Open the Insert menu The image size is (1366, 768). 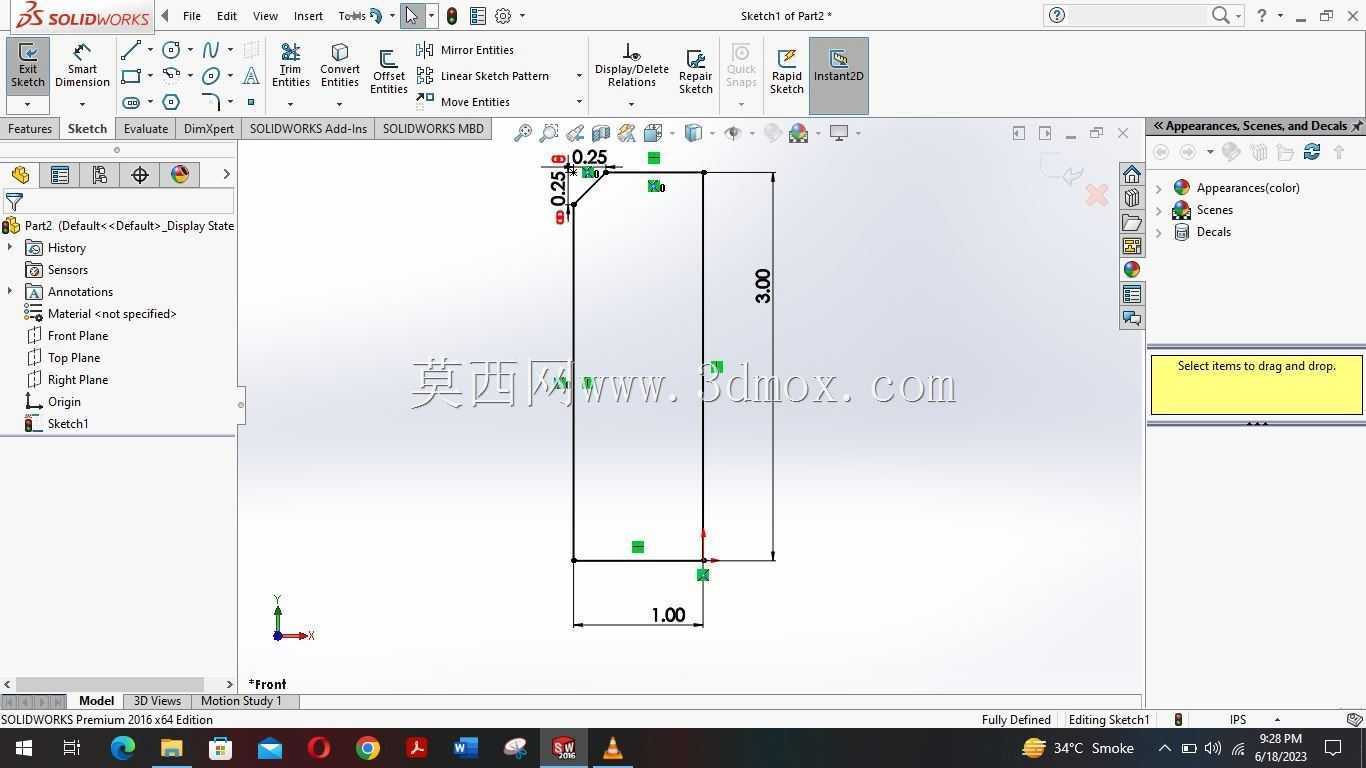pyautogui.click(x=308, y=16)
